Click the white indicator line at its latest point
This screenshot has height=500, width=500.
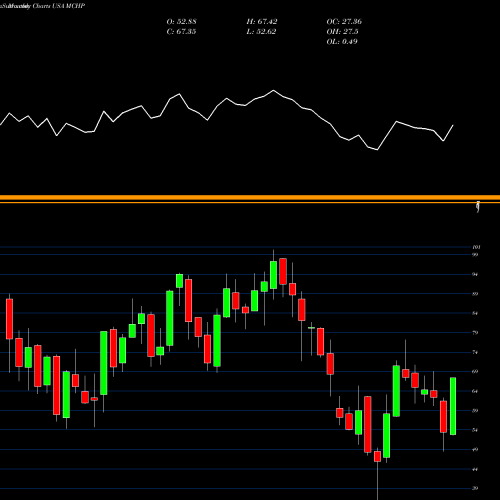coord(453,125)
